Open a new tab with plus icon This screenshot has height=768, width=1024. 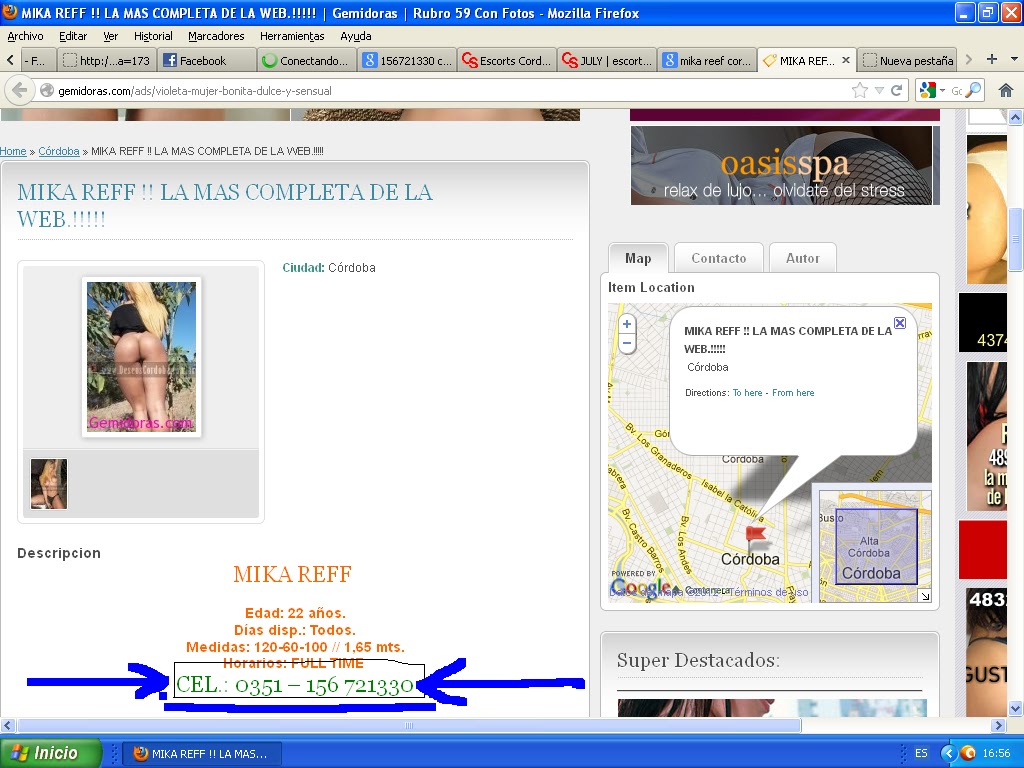tap(991, 59)
